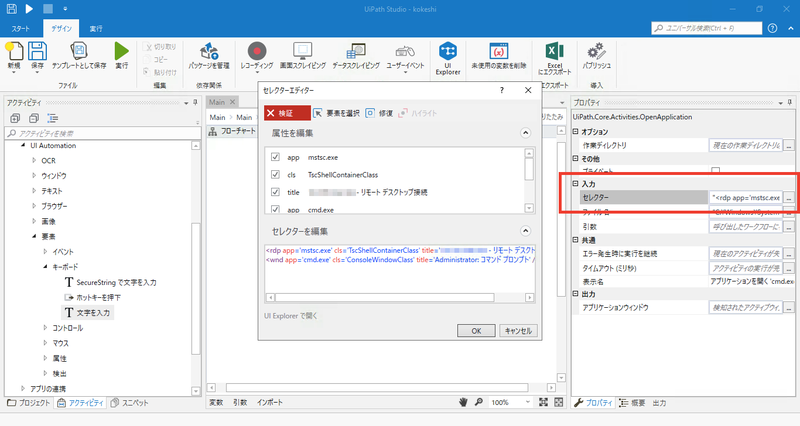The height and width of the screenshot is (426, 800).
Task: Select the 文字を入力 activity
Action: [88, 312]
